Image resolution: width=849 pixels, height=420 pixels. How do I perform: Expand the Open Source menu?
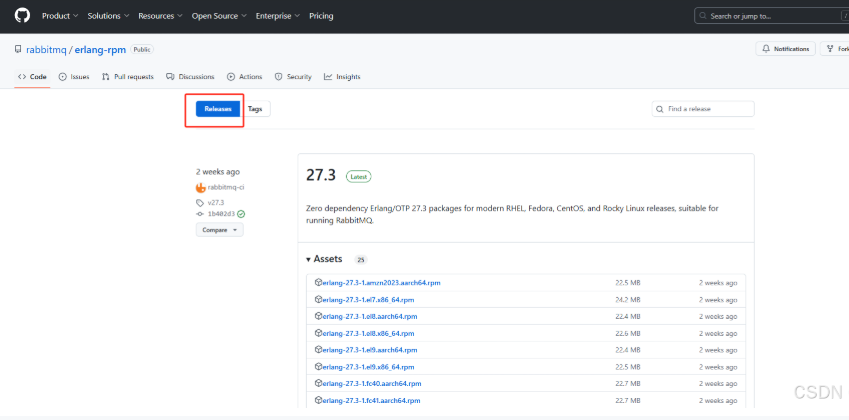[x=219, y=16]
